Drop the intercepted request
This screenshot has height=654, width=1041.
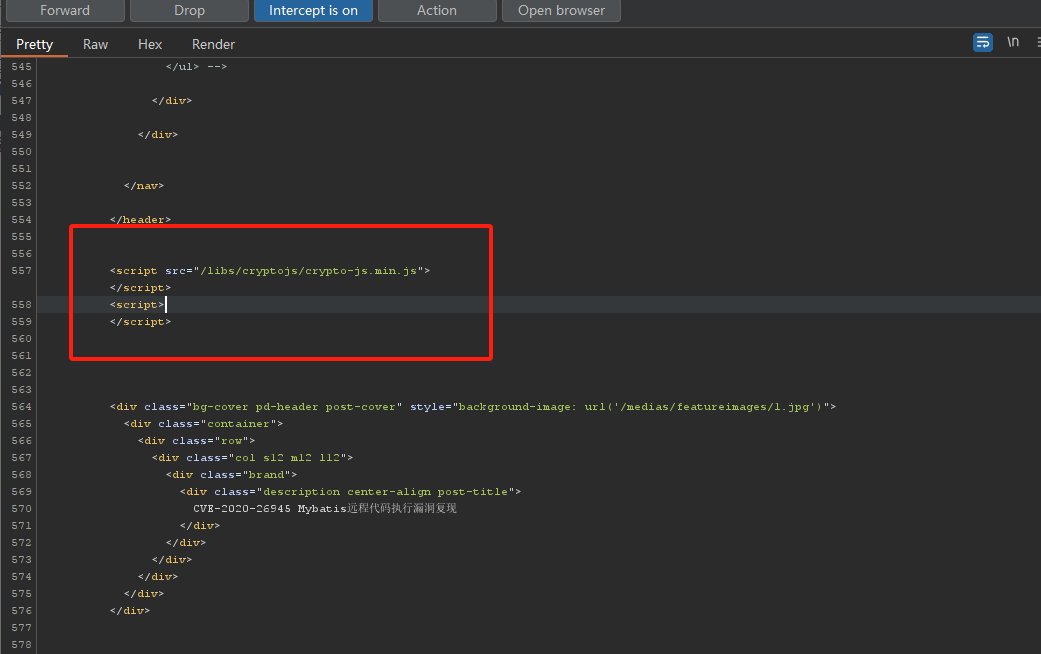(x=189, y=11)
